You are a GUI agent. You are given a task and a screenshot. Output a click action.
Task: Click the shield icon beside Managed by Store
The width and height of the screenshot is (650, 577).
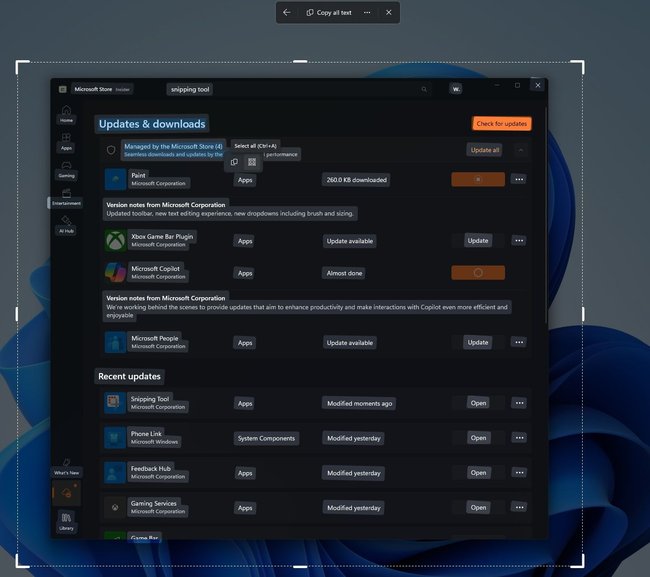[x=111, y=150]
